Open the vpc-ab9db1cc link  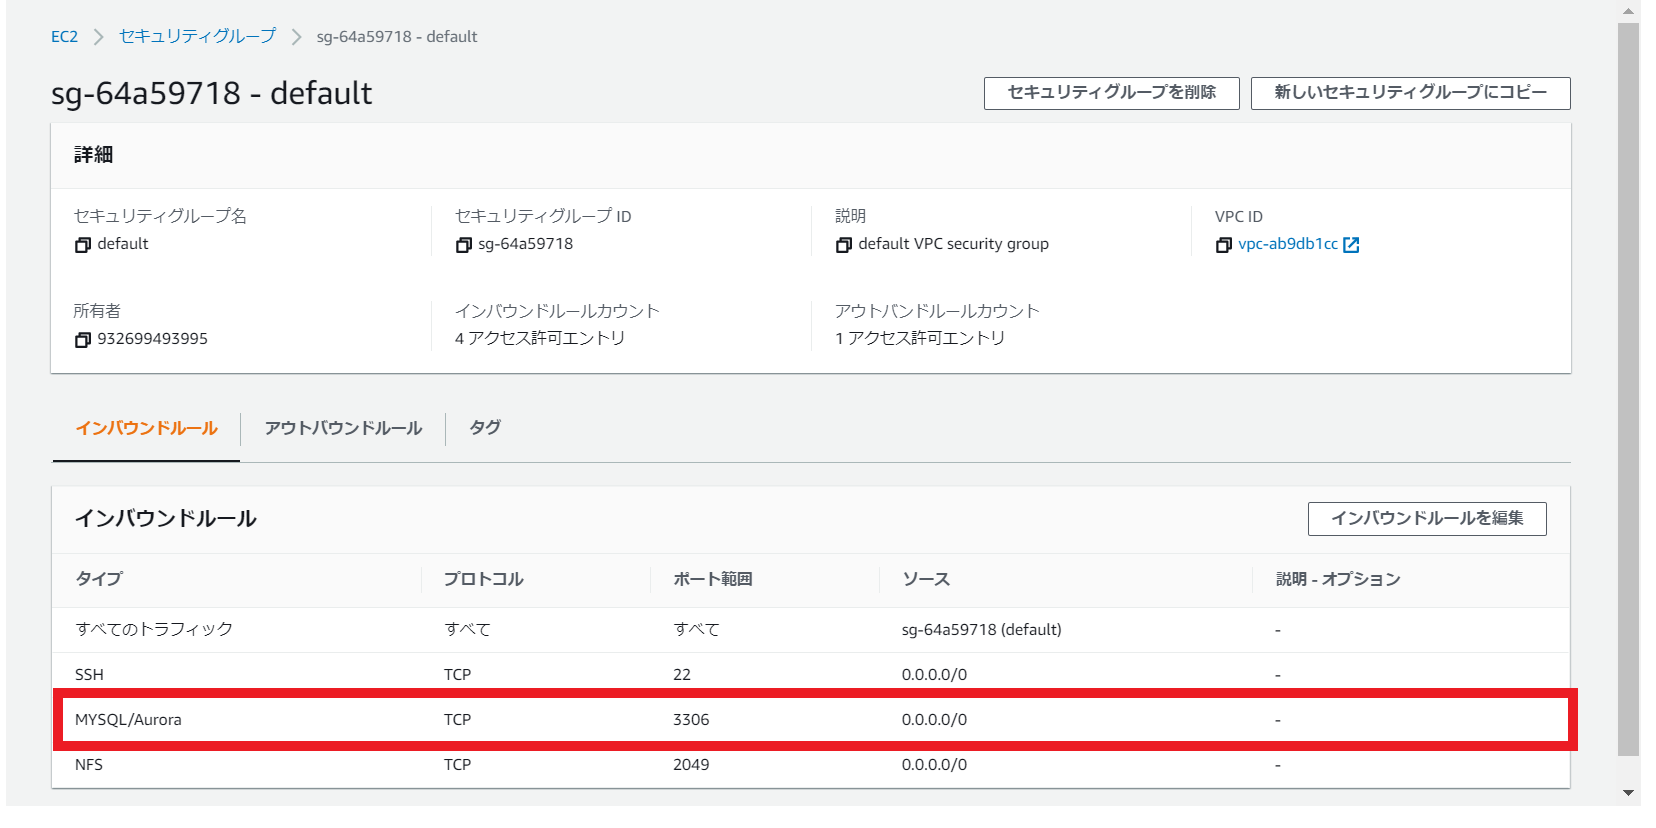click(x=1287, y=244)
